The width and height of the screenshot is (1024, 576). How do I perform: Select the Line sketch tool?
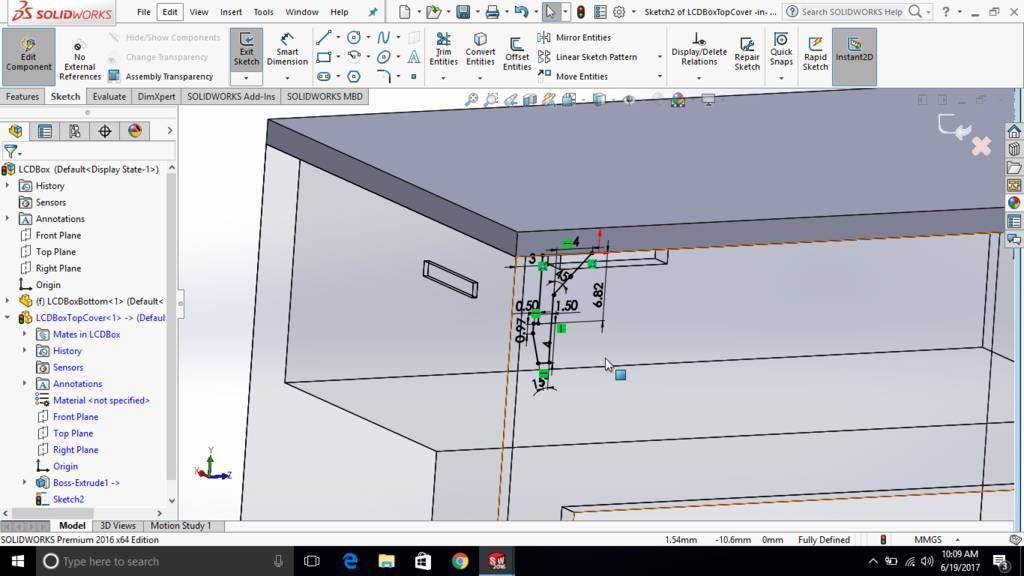[323, 37]
